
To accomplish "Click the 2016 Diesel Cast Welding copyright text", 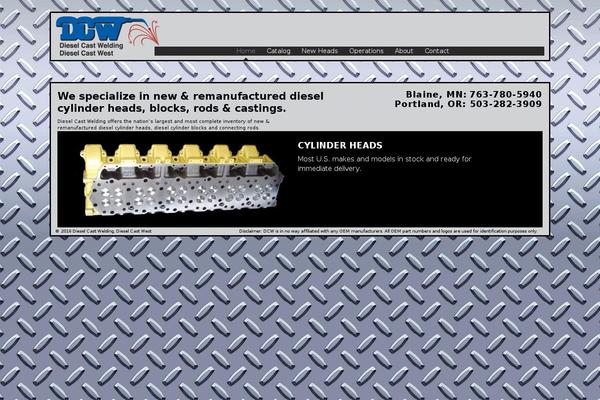I will coord(103,231).
